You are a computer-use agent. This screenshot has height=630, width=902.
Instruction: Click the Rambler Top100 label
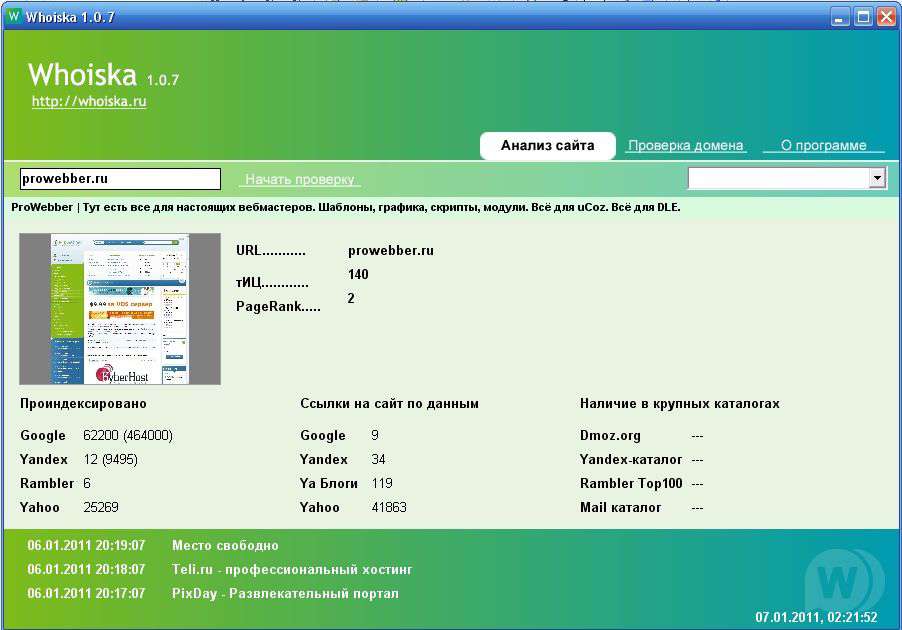pyautogui.click(x=631, y=483)
